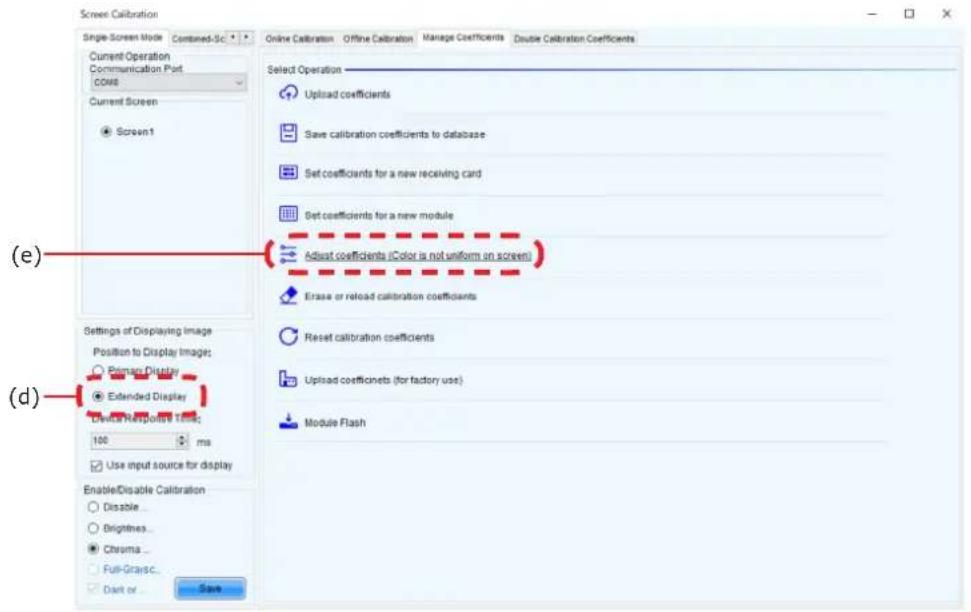Click the Module Flash download icon
The height and width of the screenshot is (612, 971).
(288, 422)
